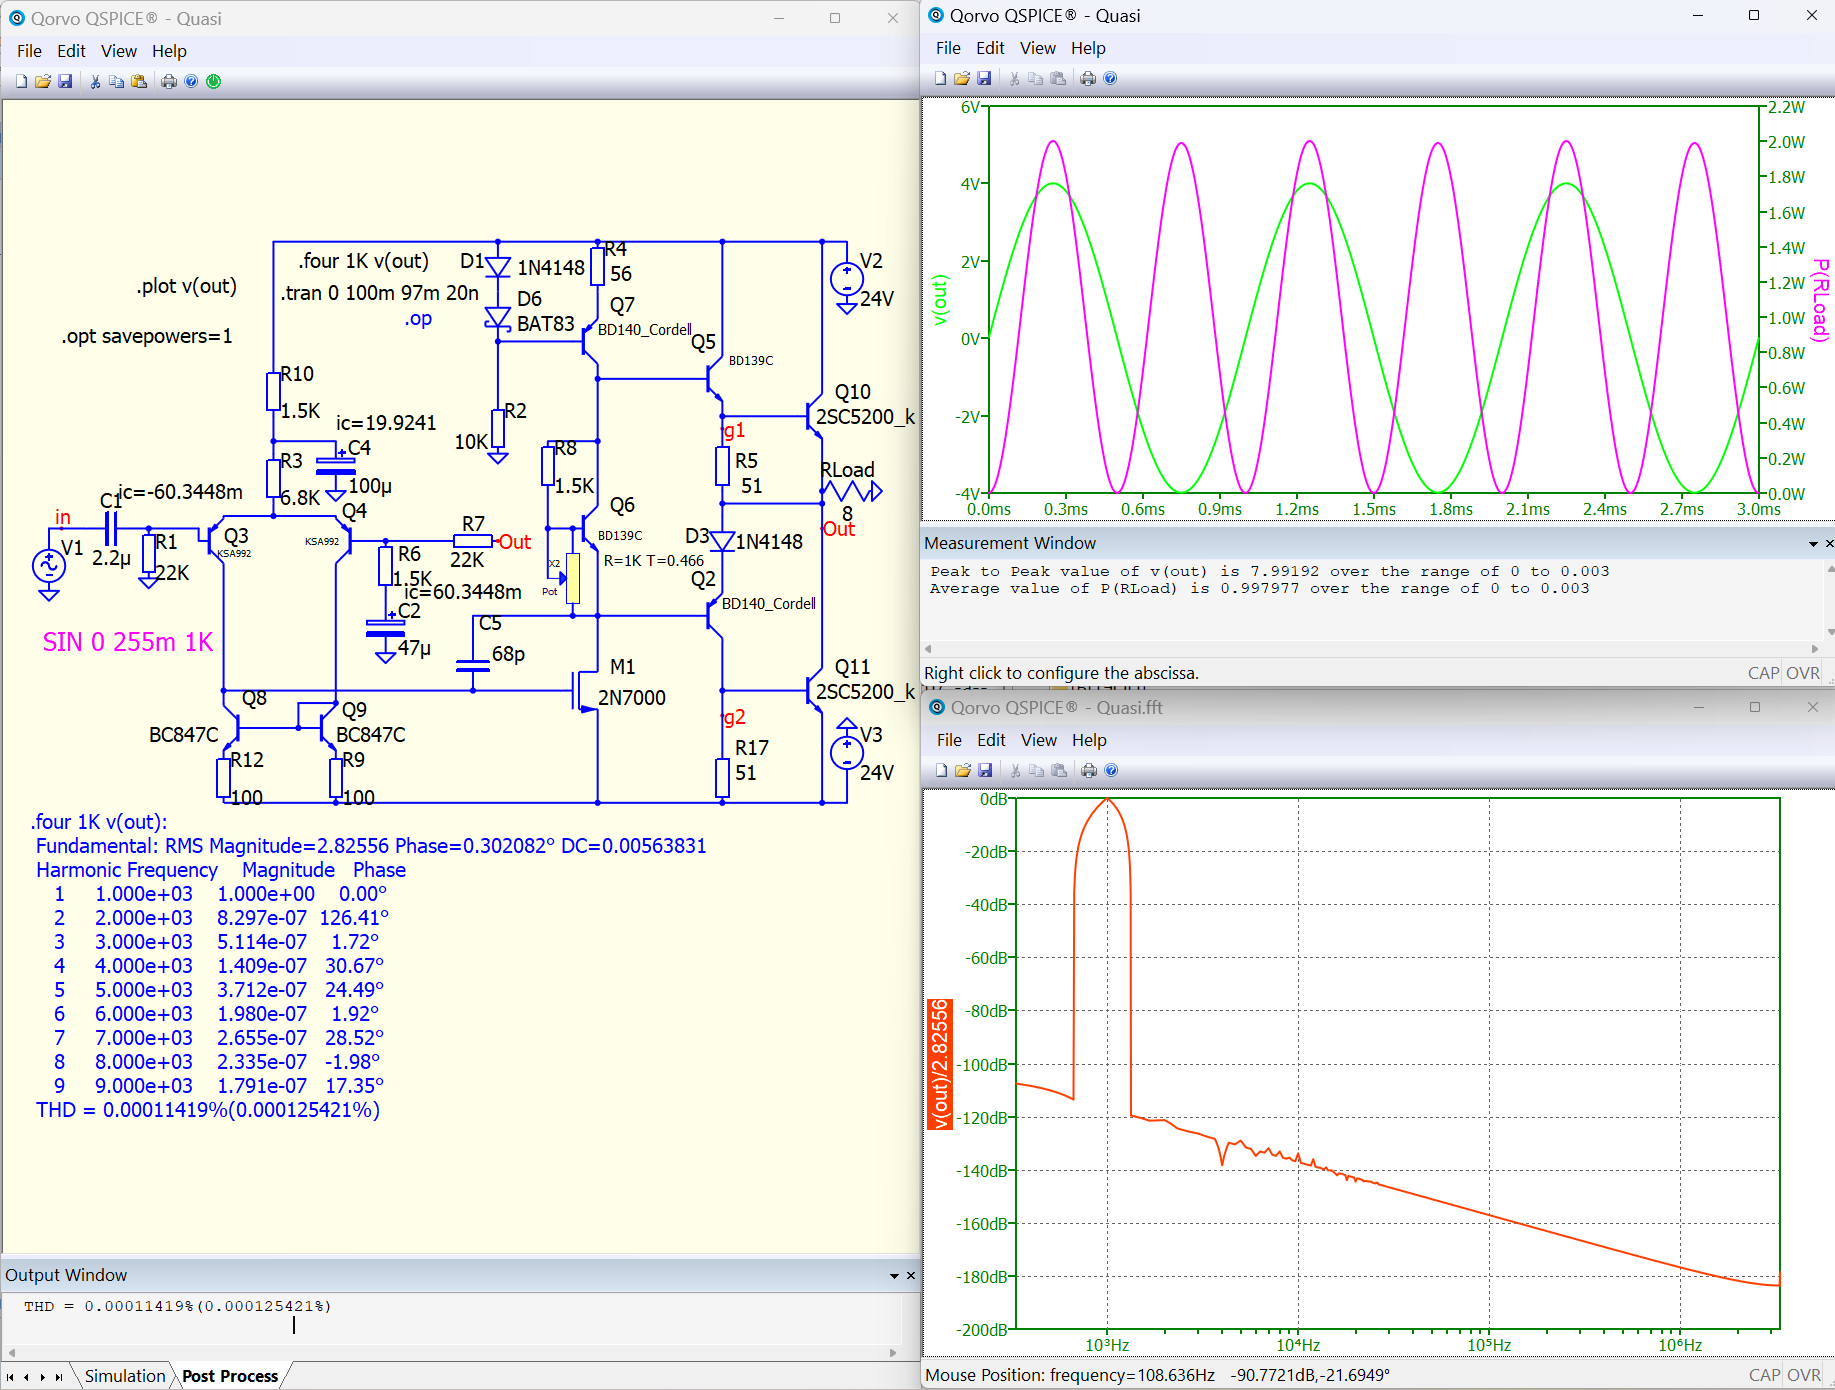This screenshot has height=1390, width=1835.
Task: Click the red 'in' net label
Action: click(63, 517)
